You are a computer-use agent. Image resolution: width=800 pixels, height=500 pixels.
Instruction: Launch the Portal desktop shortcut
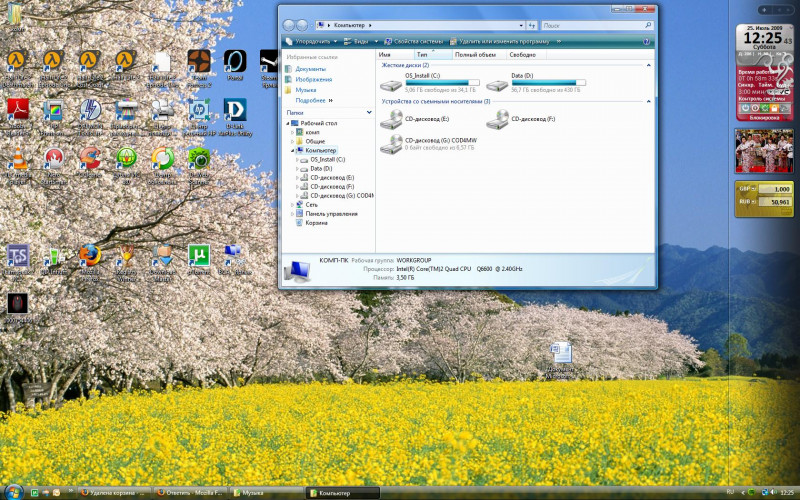(x=235, y=61)
